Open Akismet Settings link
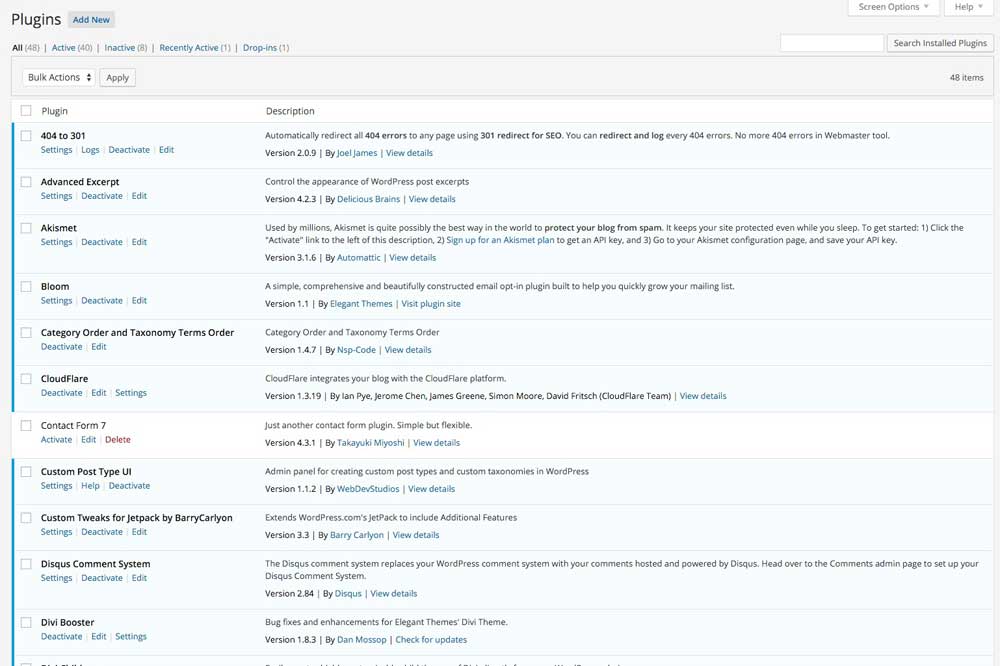The width and height of the screenshot is (1000, 666). point(56,242)
